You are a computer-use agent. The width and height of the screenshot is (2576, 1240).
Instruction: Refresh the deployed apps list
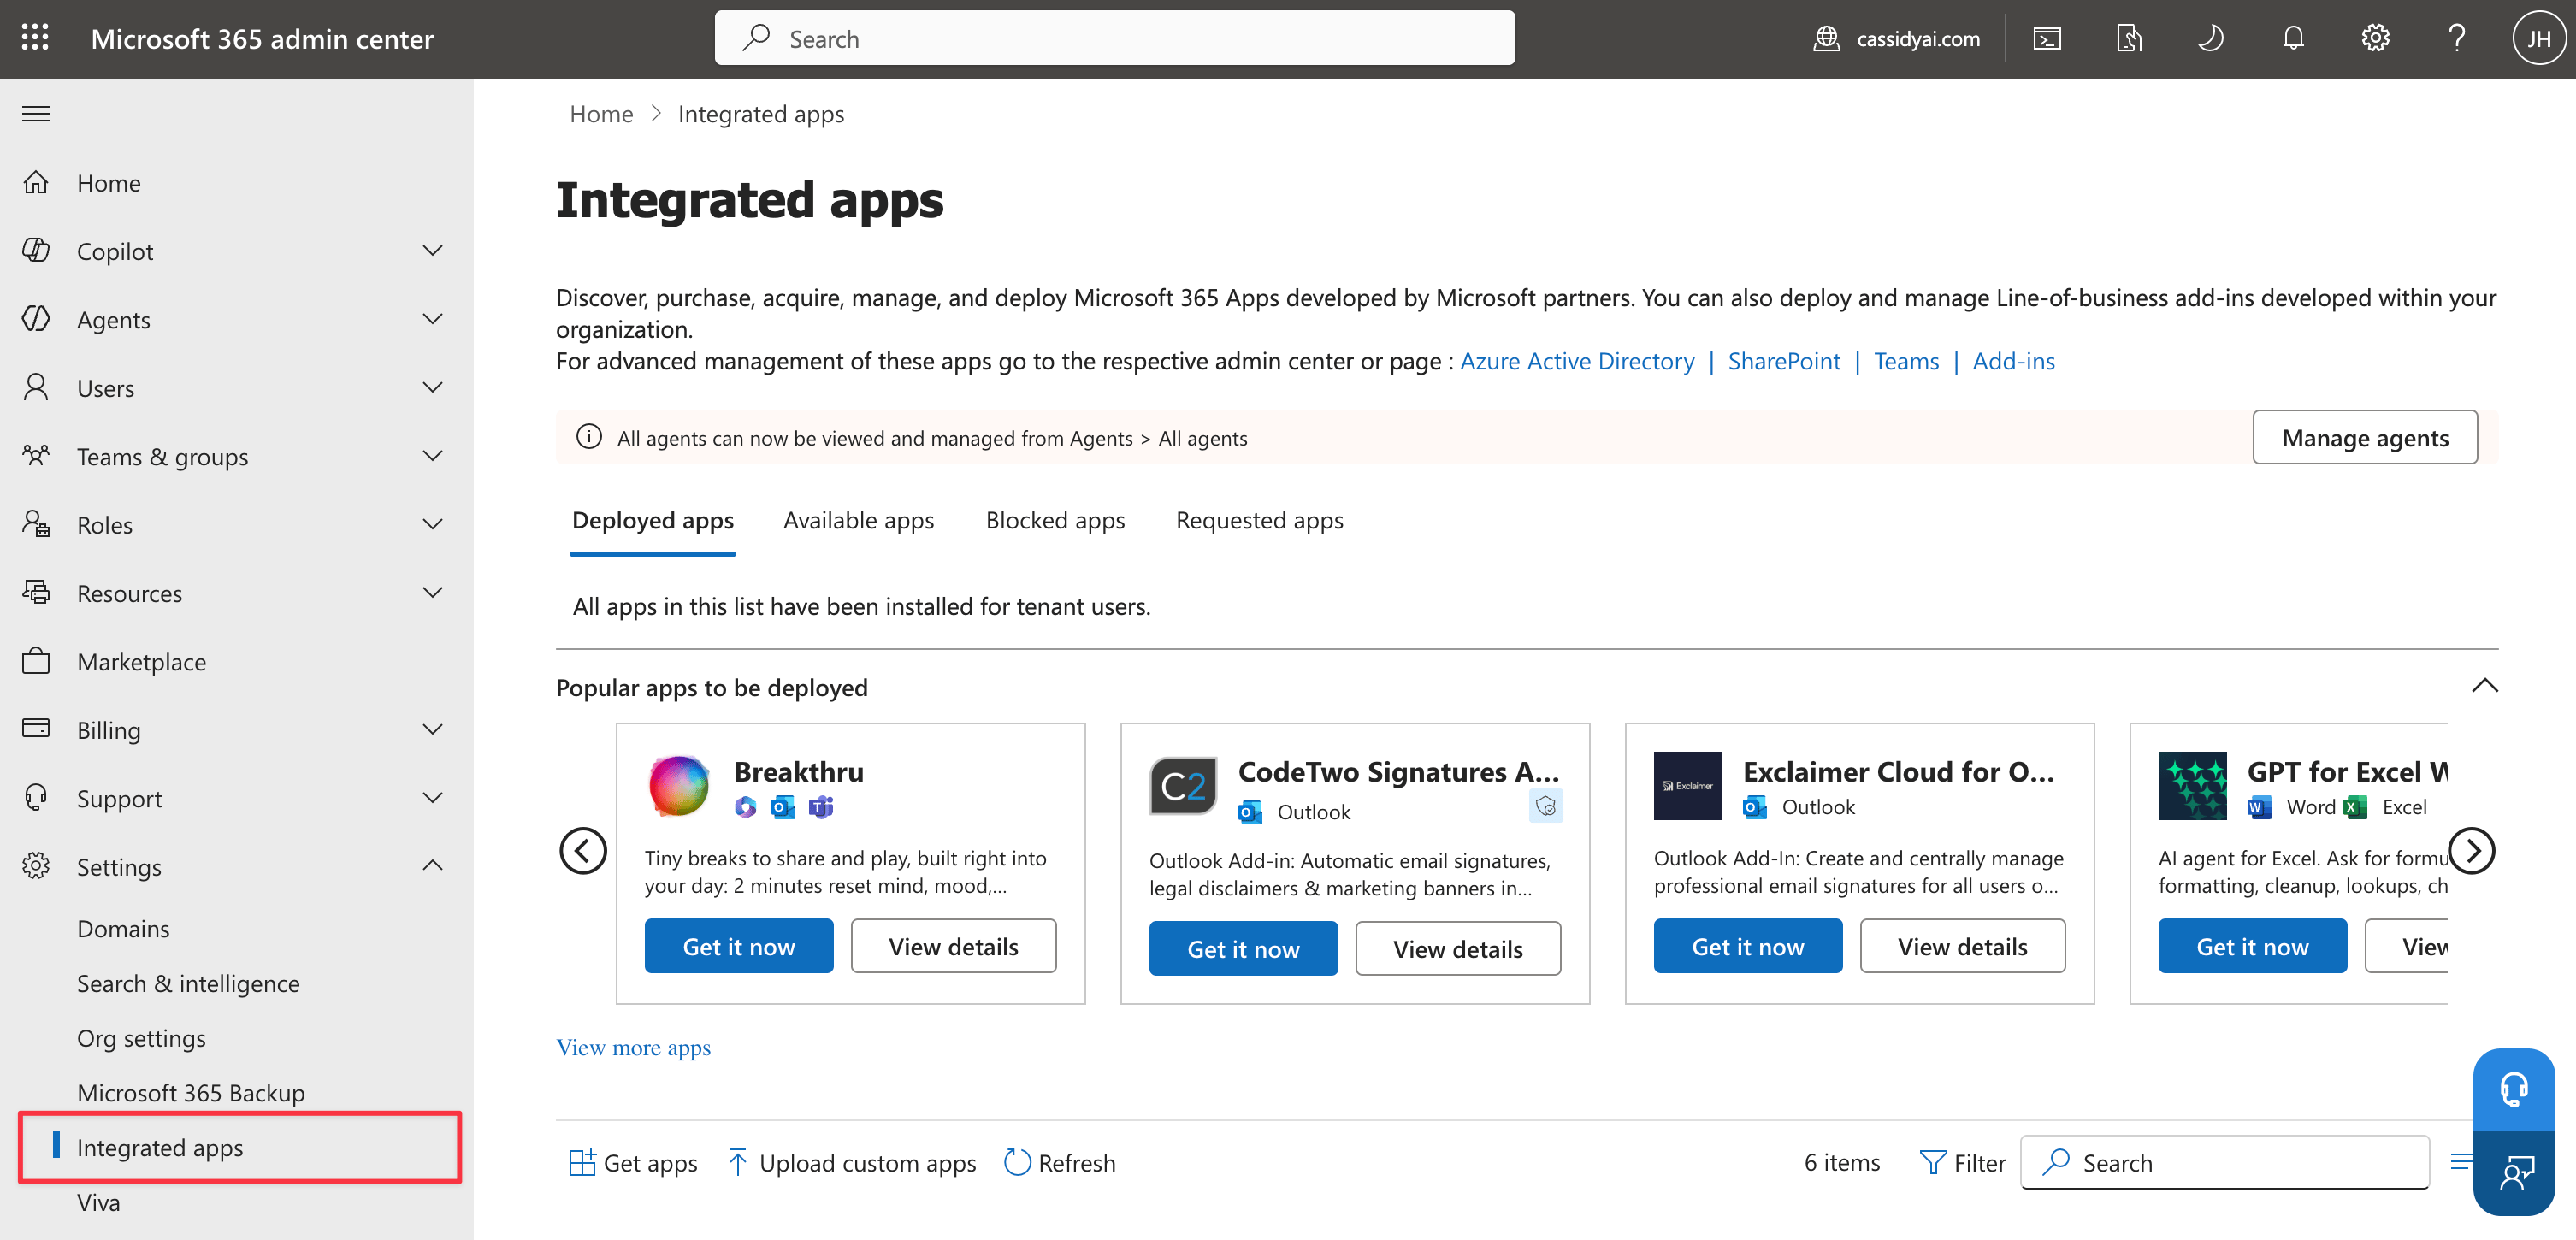pos(1060,1163)
